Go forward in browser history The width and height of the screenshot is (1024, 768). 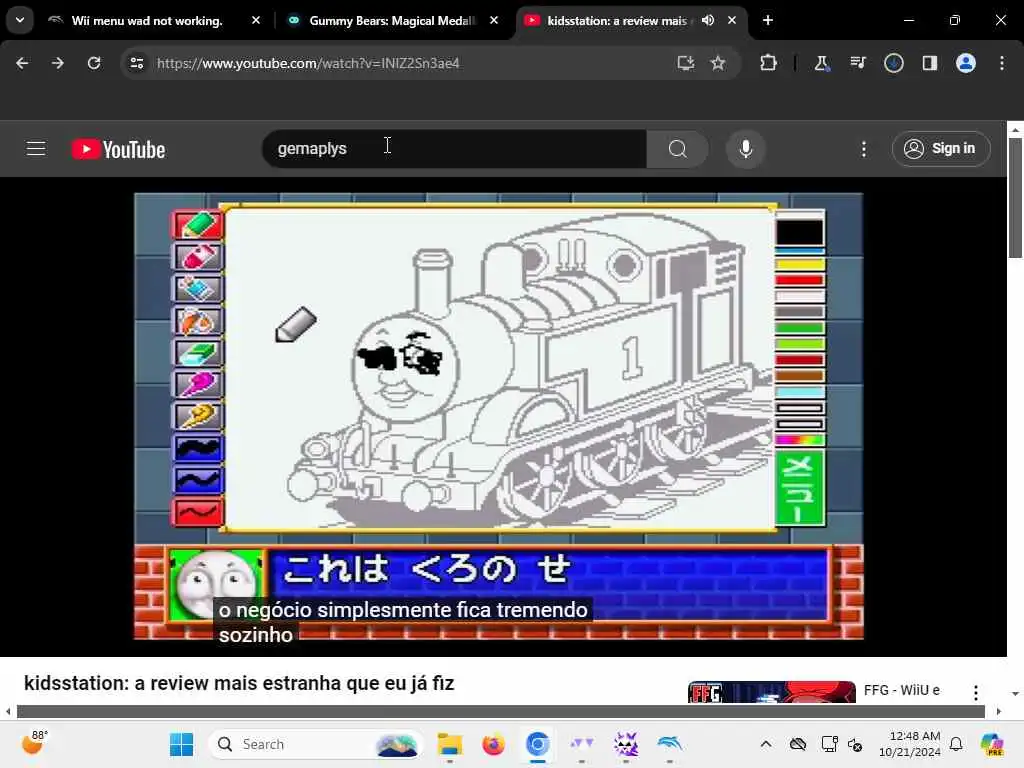tap(57, 63)
